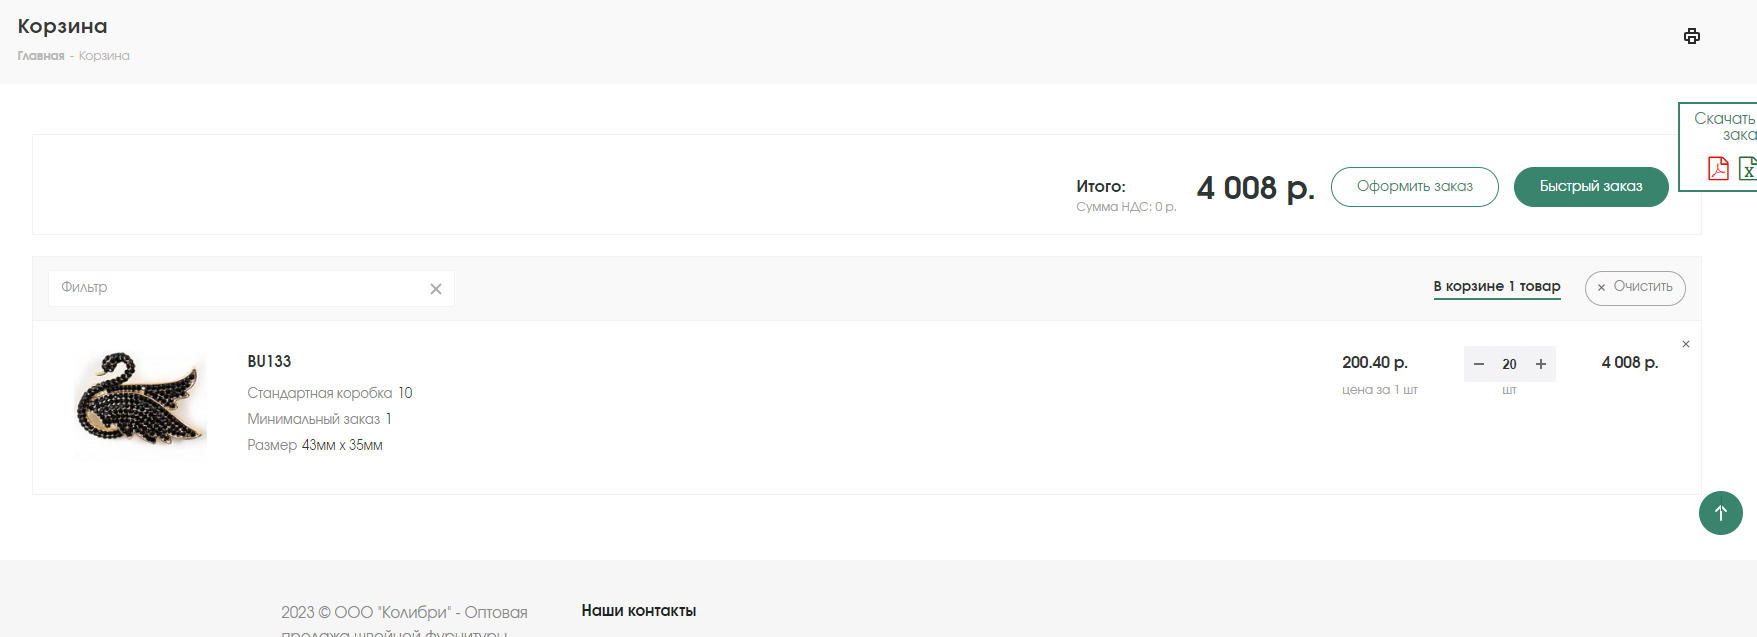Viewport: 1757px width, 637px height.
Task: Click the print page icon
Action: click(1691, 36)
